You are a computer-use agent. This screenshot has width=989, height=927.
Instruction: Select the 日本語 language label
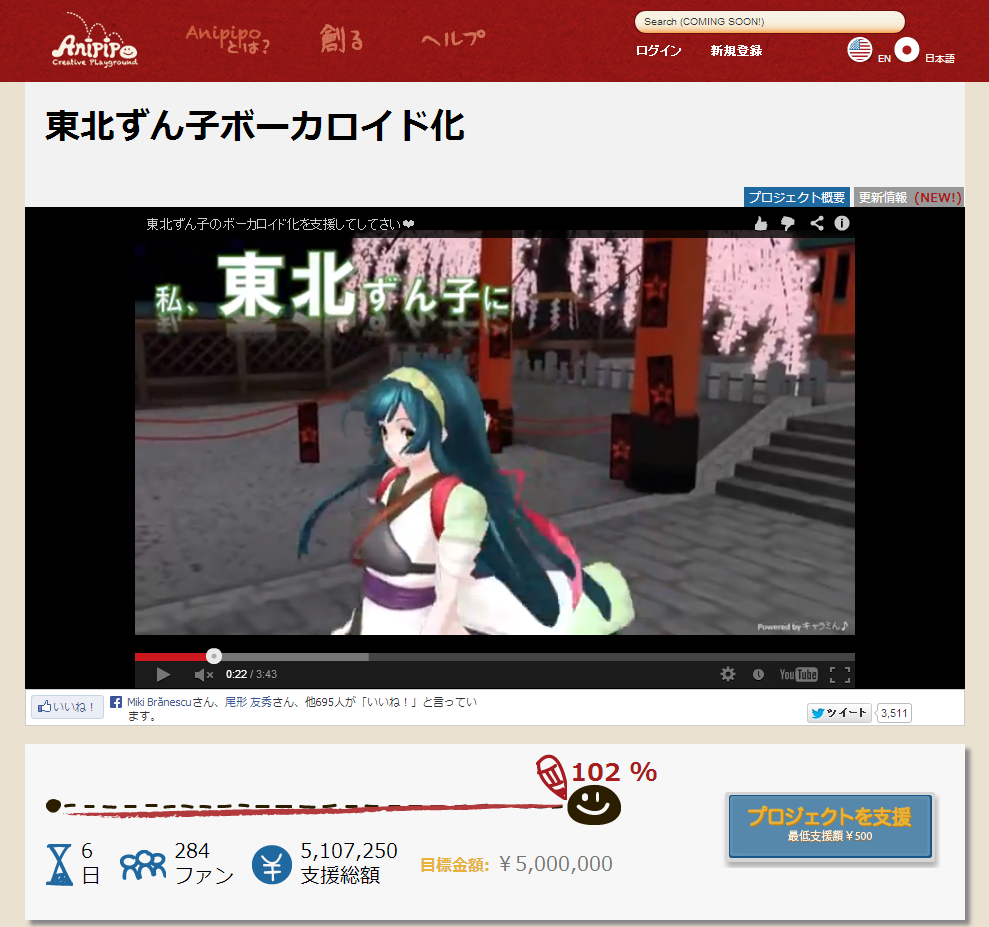(x=940, y=58)
